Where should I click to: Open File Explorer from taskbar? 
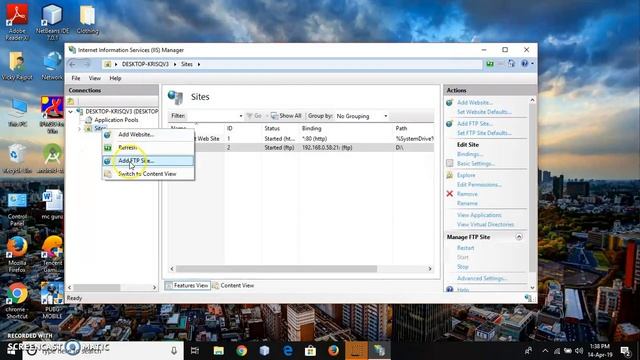pyautogui.click(x=218, y=351)
